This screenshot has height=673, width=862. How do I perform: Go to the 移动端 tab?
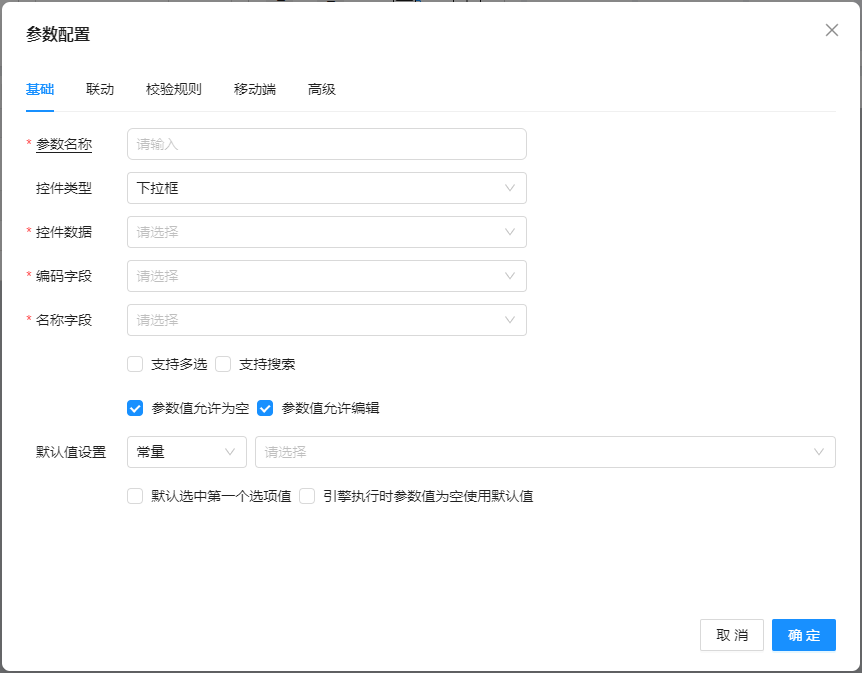click(254, 89)
